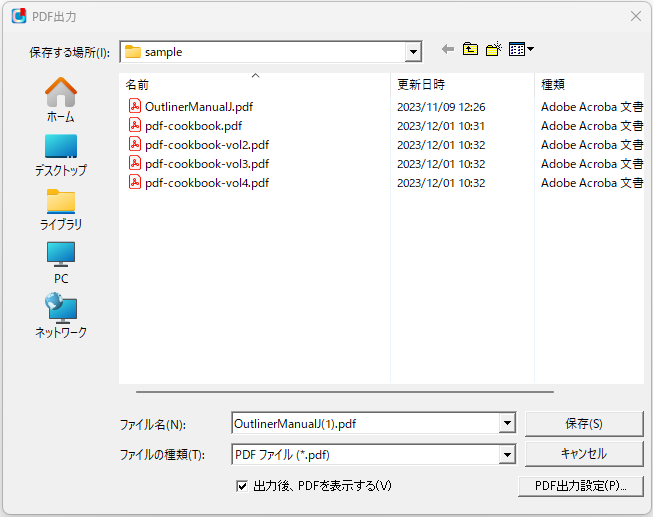Create a new folder
This screenshot has height=517, width=653.
(494, 49)
